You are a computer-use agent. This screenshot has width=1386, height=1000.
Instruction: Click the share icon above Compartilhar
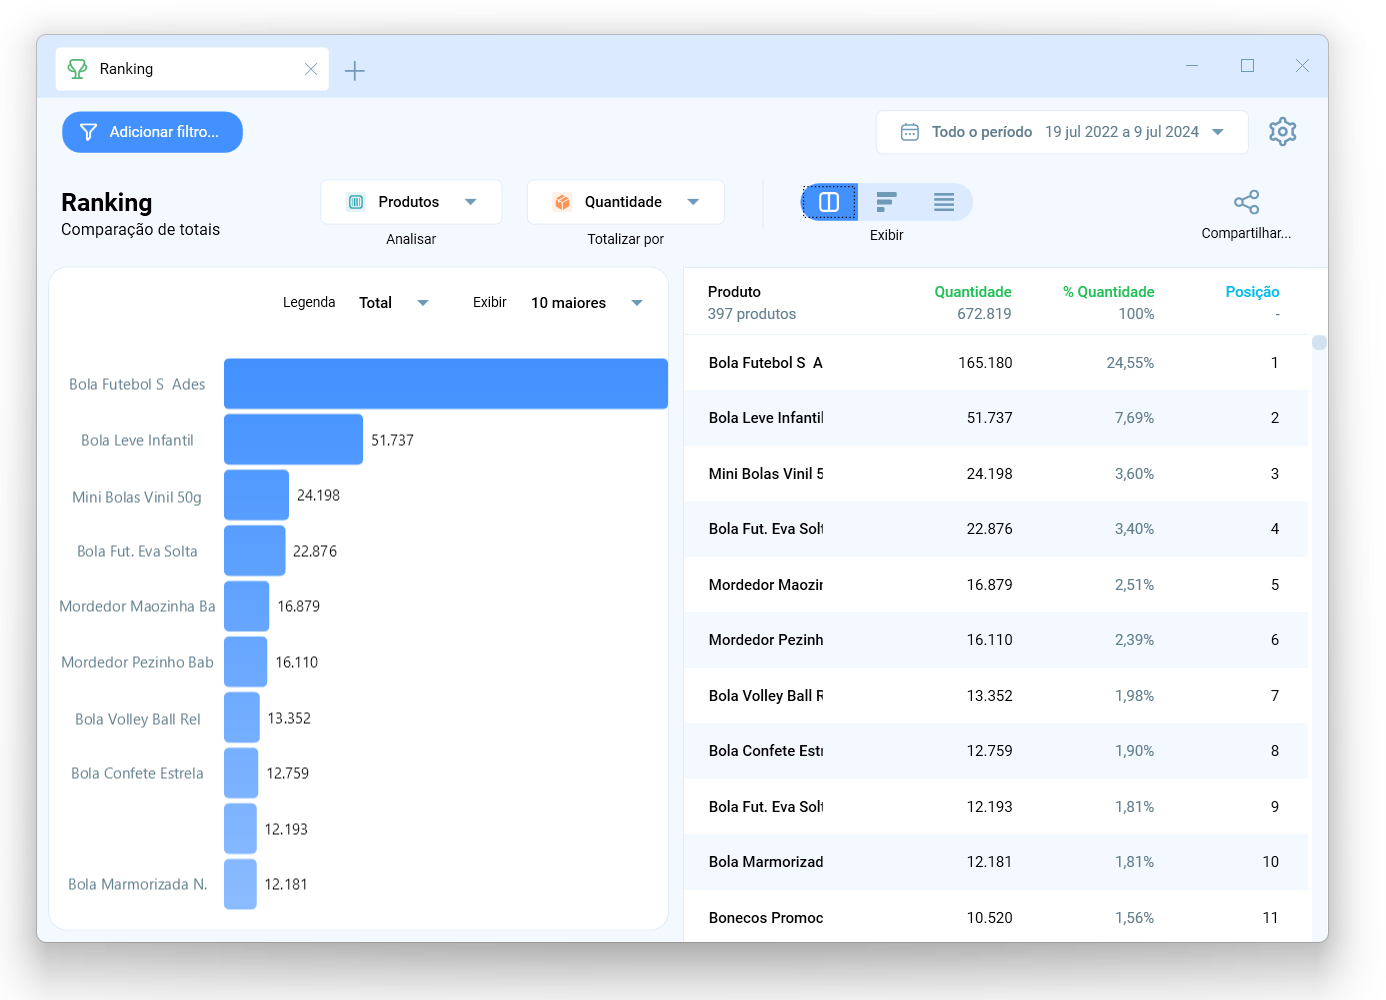[x=1246, y=202]
